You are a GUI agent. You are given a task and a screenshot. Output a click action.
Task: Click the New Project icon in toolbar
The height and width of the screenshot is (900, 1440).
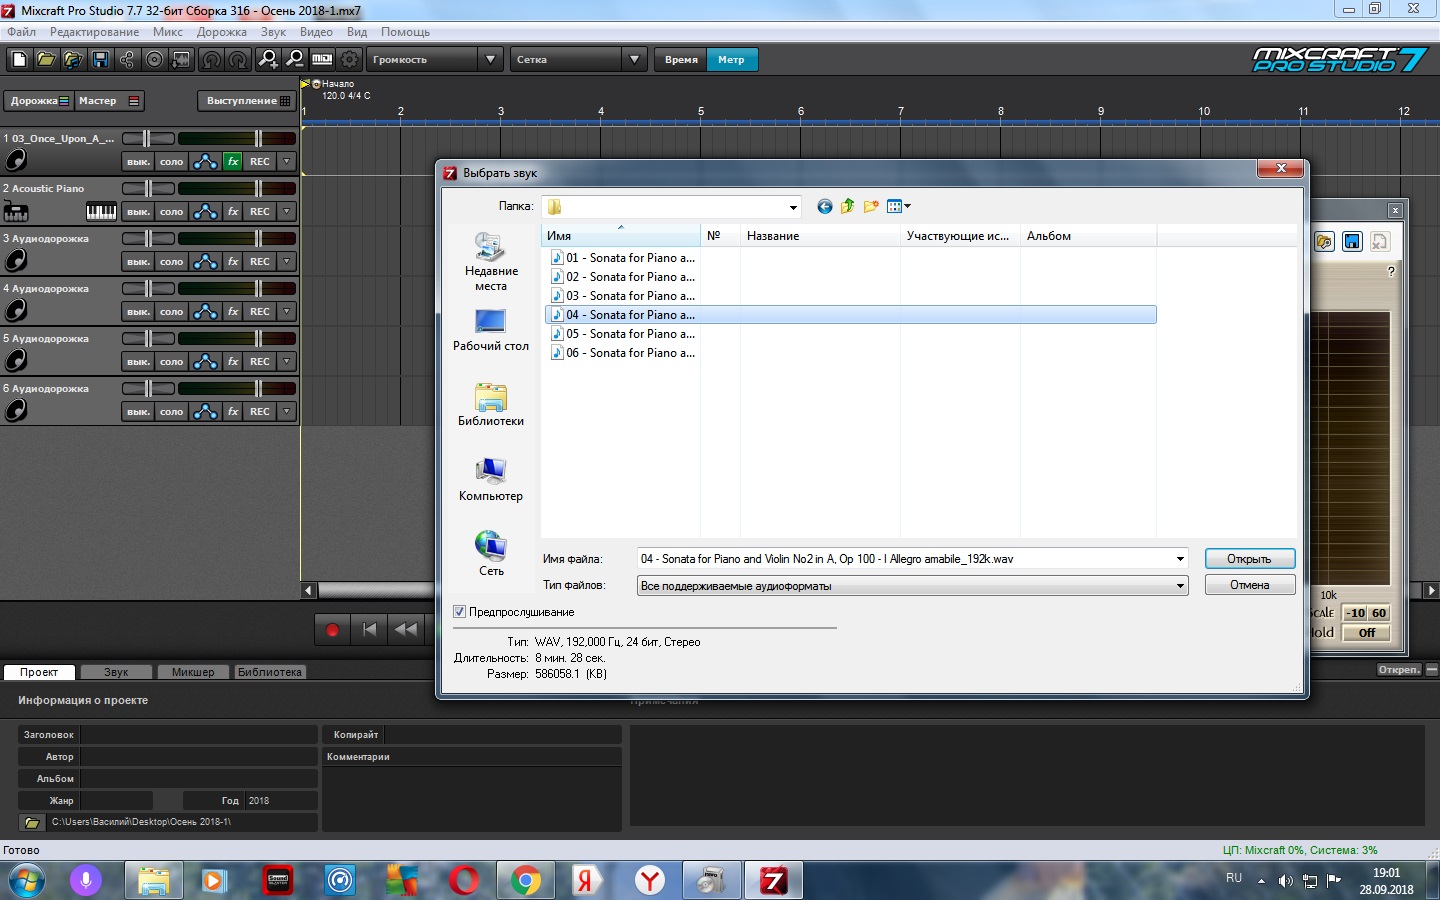point(18,60)
